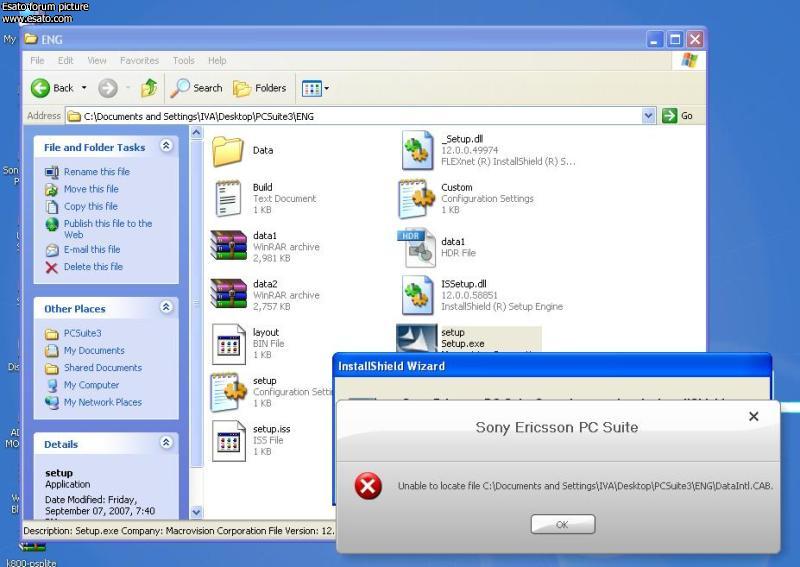Open Back button history dropdown arrow

(x=84, y=88)
